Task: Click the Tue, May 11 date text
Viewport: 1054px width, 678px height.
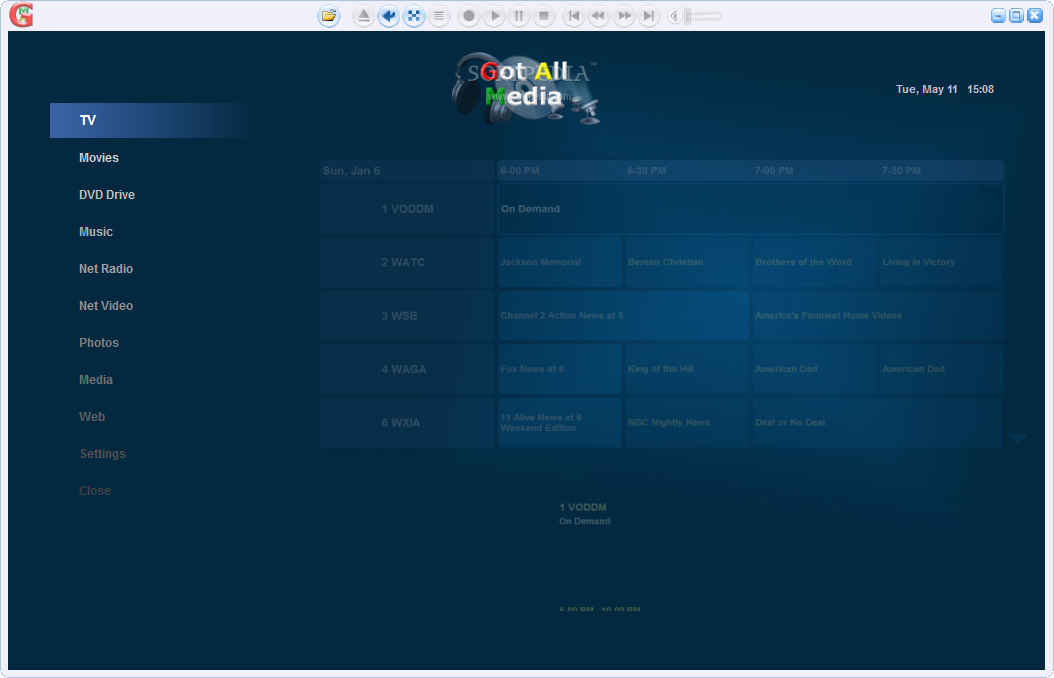Action: pos(926,89)
